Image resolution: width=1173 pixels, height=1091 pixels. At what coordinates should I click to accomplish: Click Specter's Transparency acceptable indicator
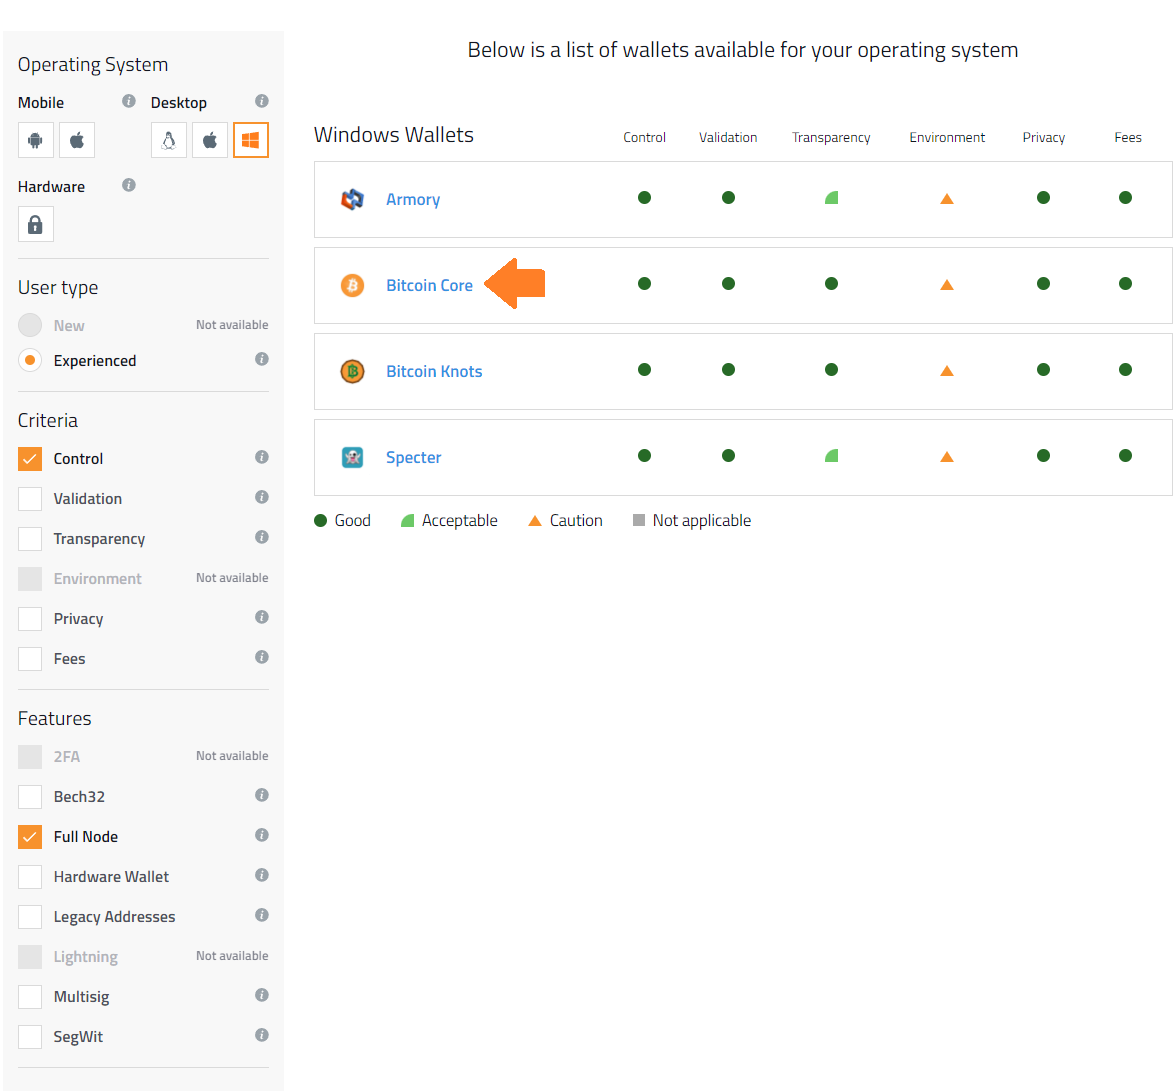[831, 456]
